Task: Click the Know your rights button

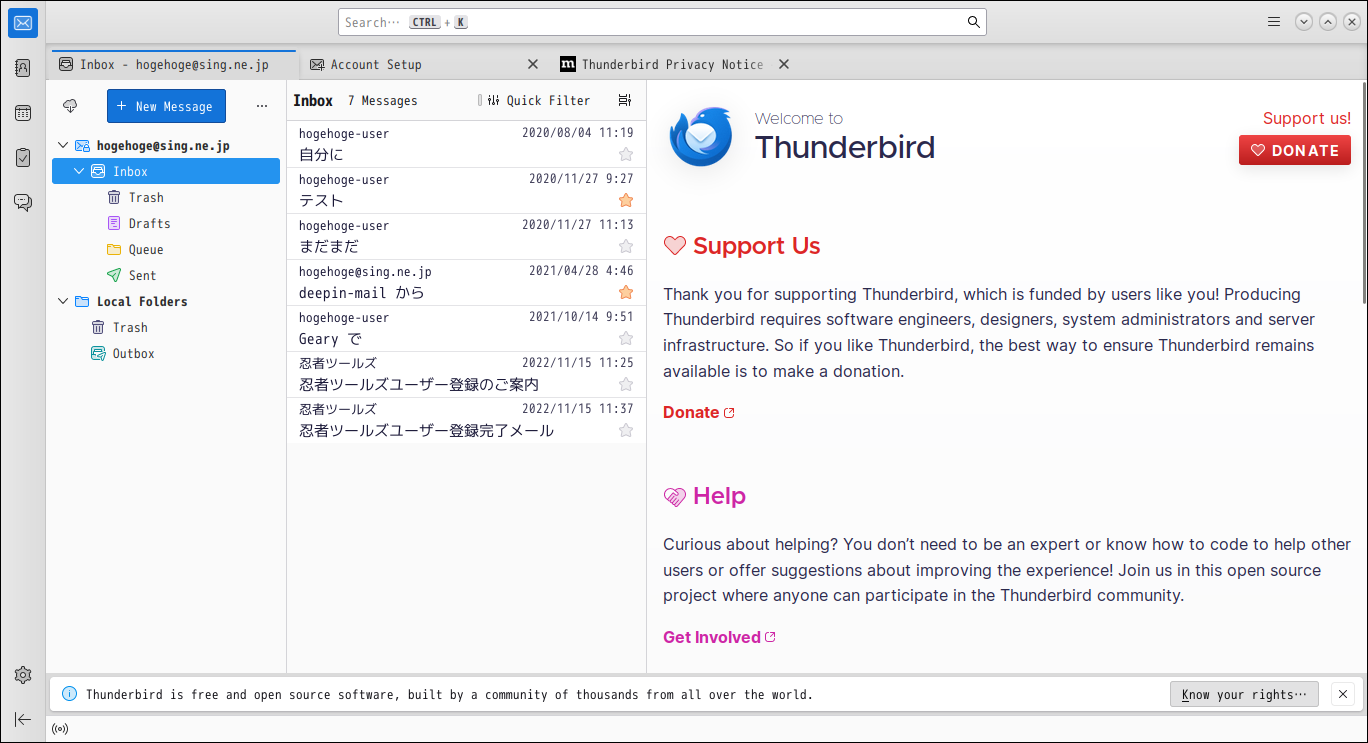Action: (1244, 694)
